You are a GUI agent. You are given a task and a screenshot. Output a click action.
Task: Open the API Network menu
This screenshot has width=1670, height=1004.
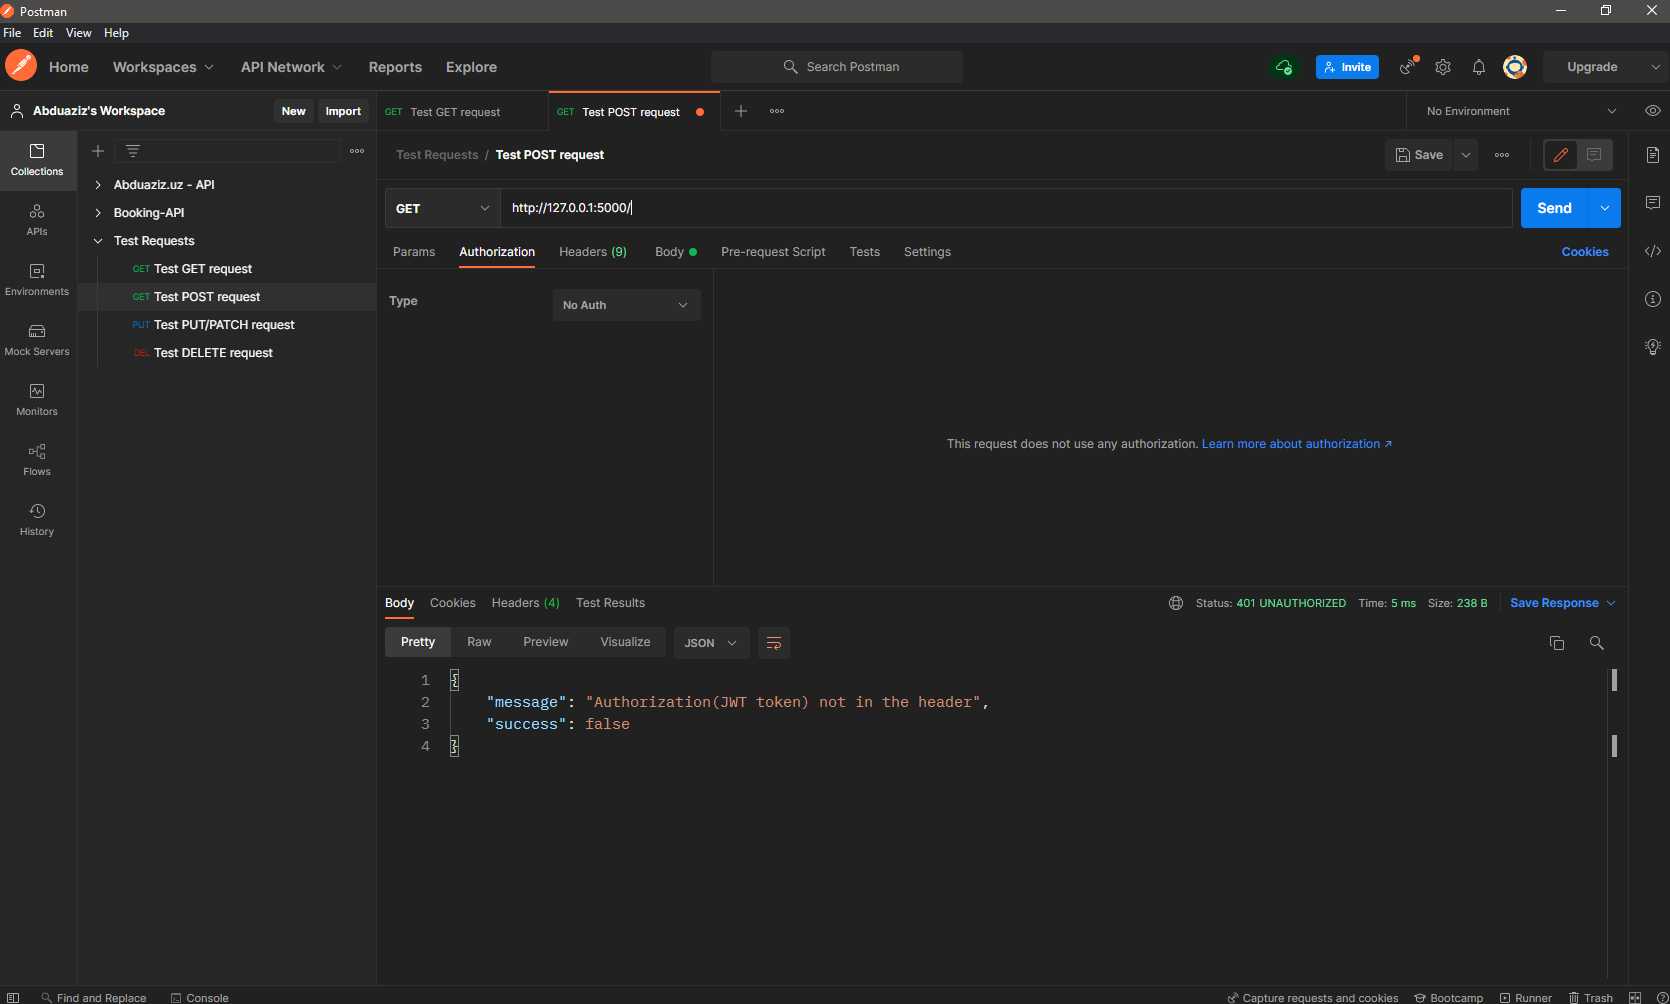[x=291, y=67]
